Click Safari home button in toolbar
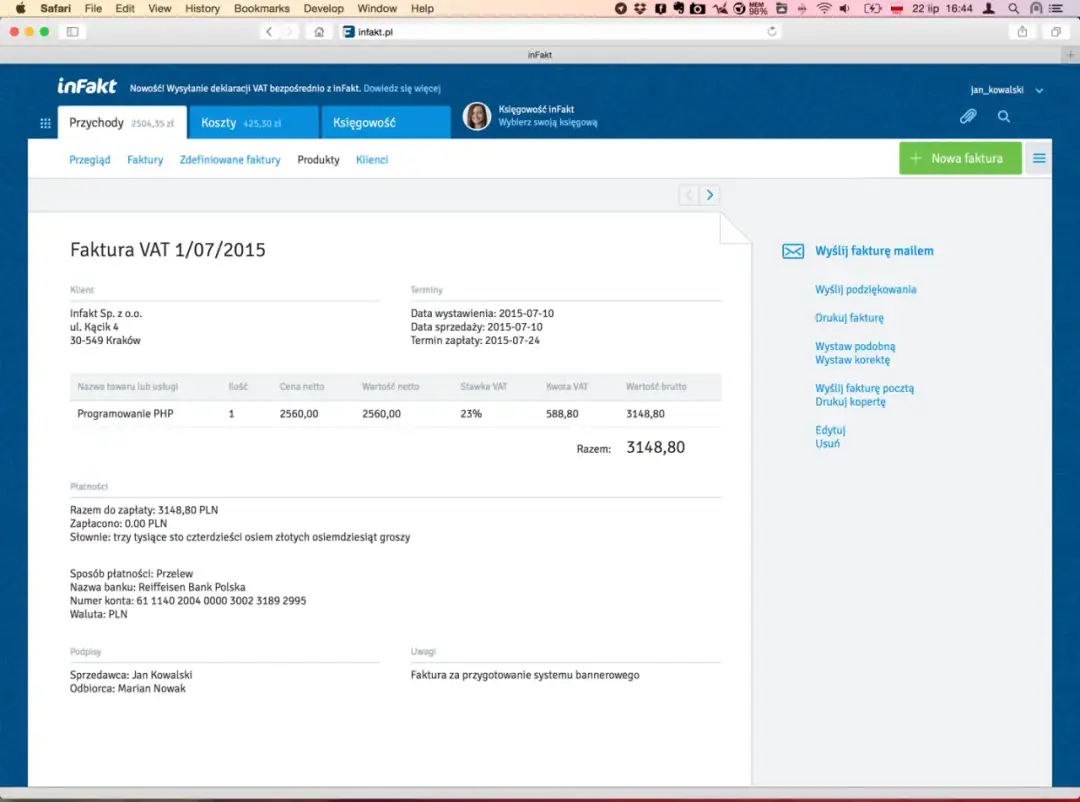 coord(319,32)
